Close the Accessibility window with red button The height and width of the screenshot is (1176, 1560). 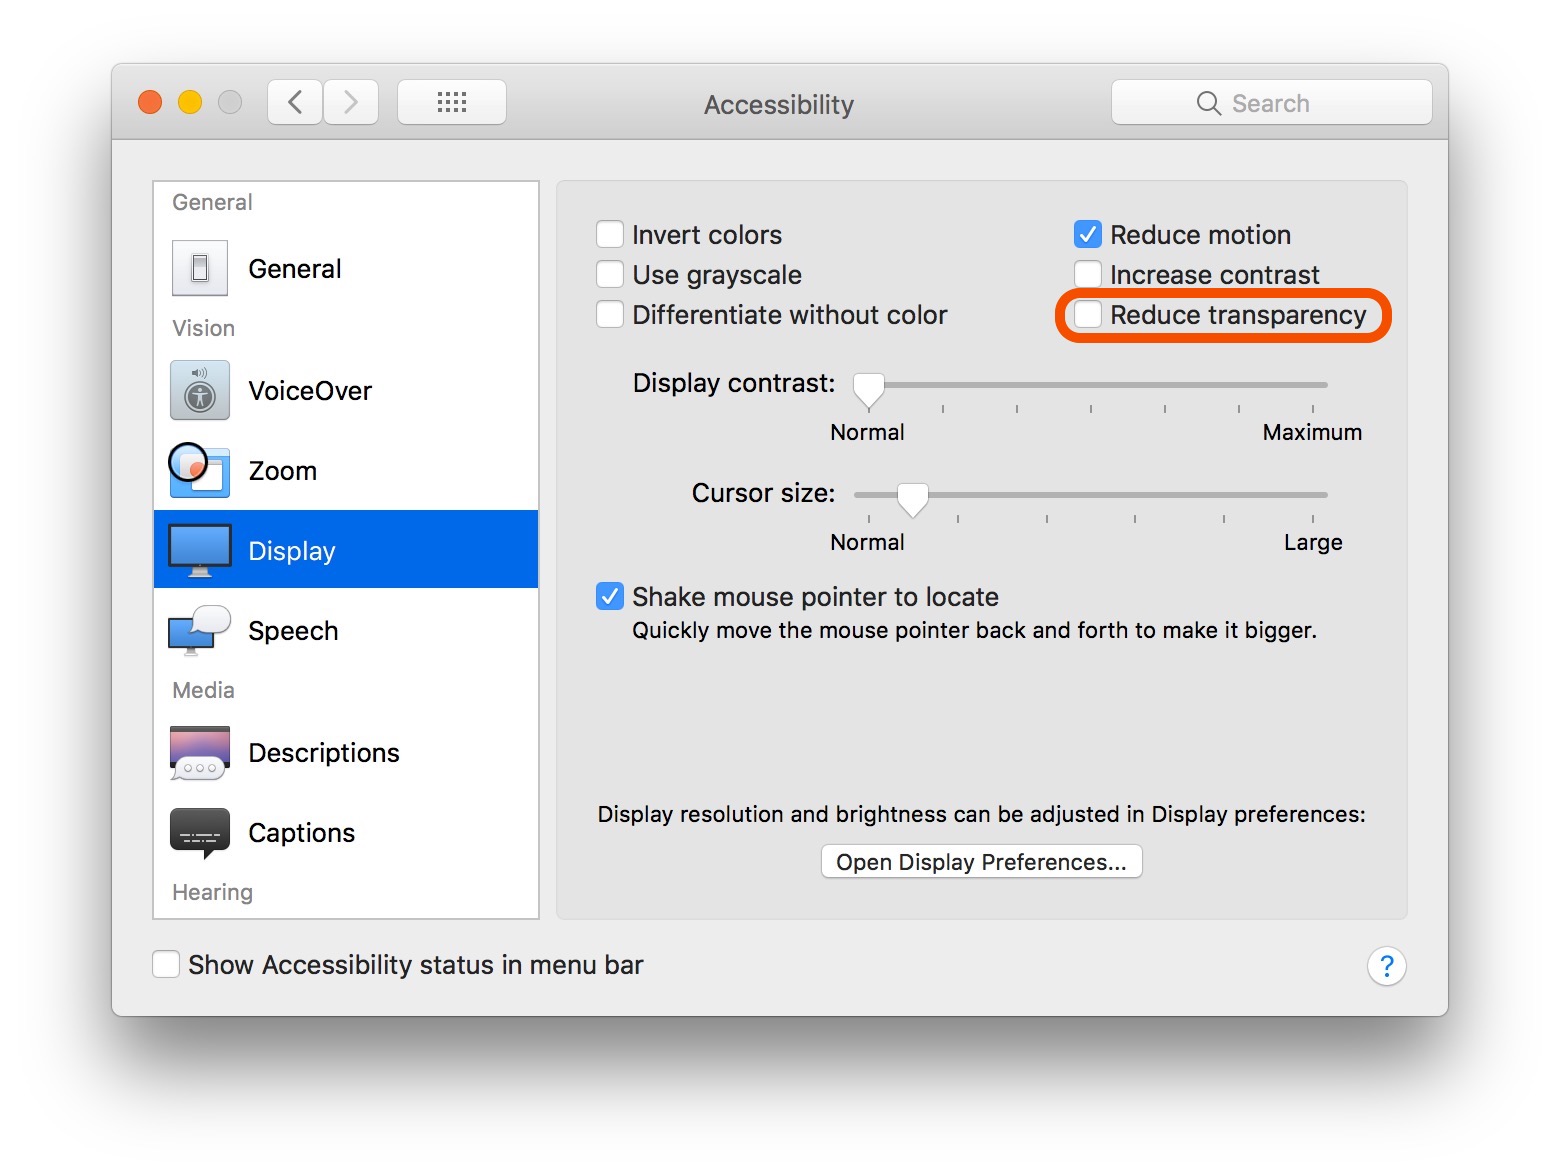pos(150,102)
